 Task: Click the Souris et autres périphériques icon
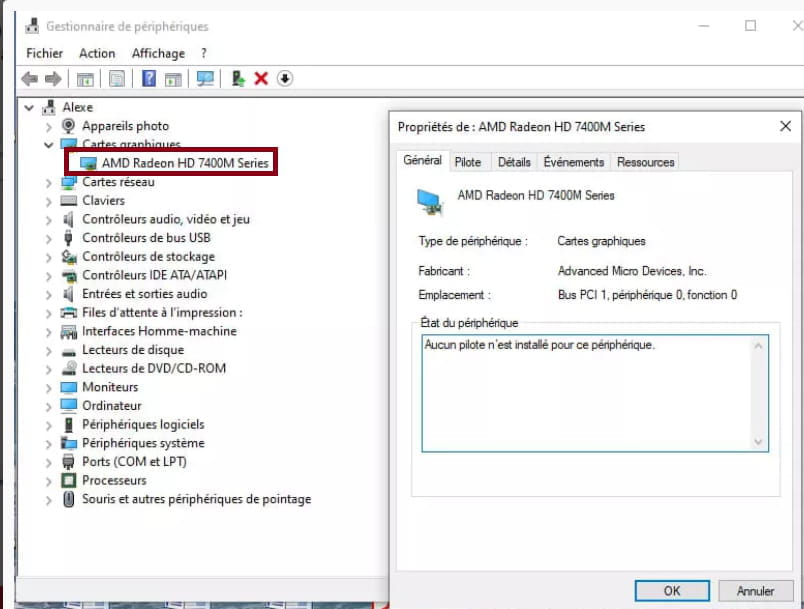68,499
